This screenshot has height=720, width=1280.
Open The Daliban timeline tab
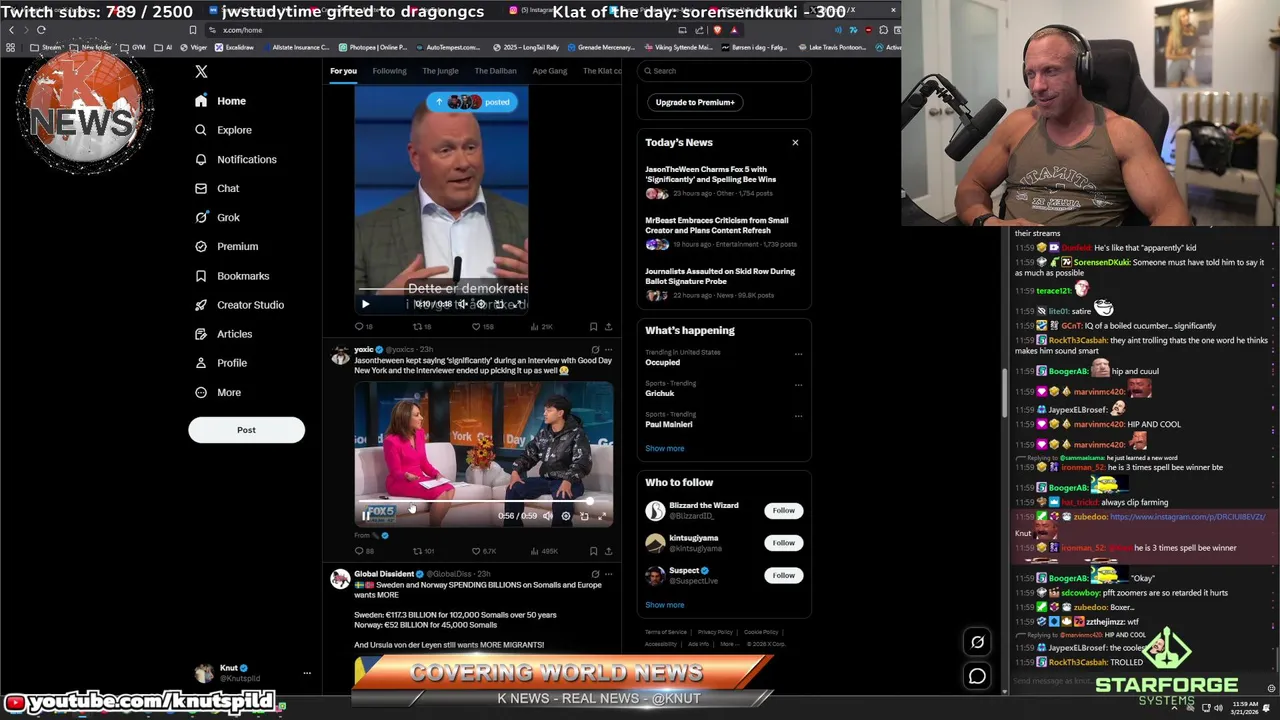click(495, 71)
